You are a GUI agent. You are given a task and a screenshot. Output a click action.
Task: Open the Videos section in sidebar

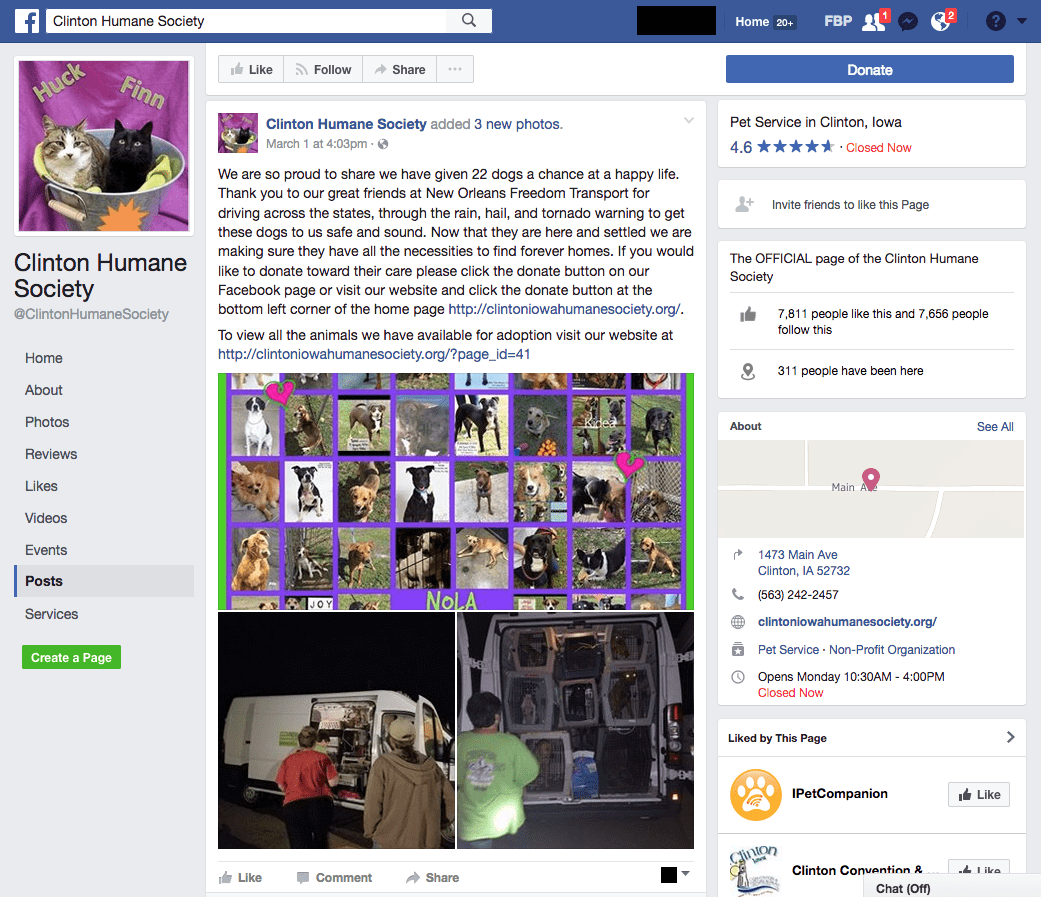tap(46, 518)
